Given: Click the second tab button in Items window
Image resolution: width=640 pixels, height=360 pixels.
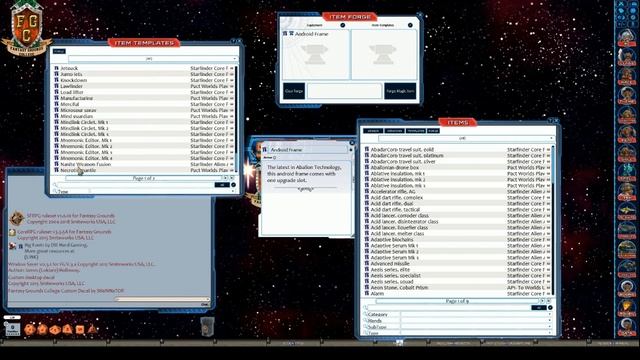Looking at the screenshot, I should 394,131.
